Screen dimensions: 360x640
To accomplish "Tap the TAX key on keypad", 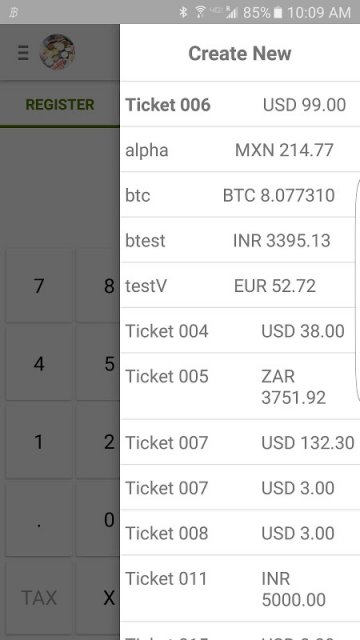I will (39, 598).
